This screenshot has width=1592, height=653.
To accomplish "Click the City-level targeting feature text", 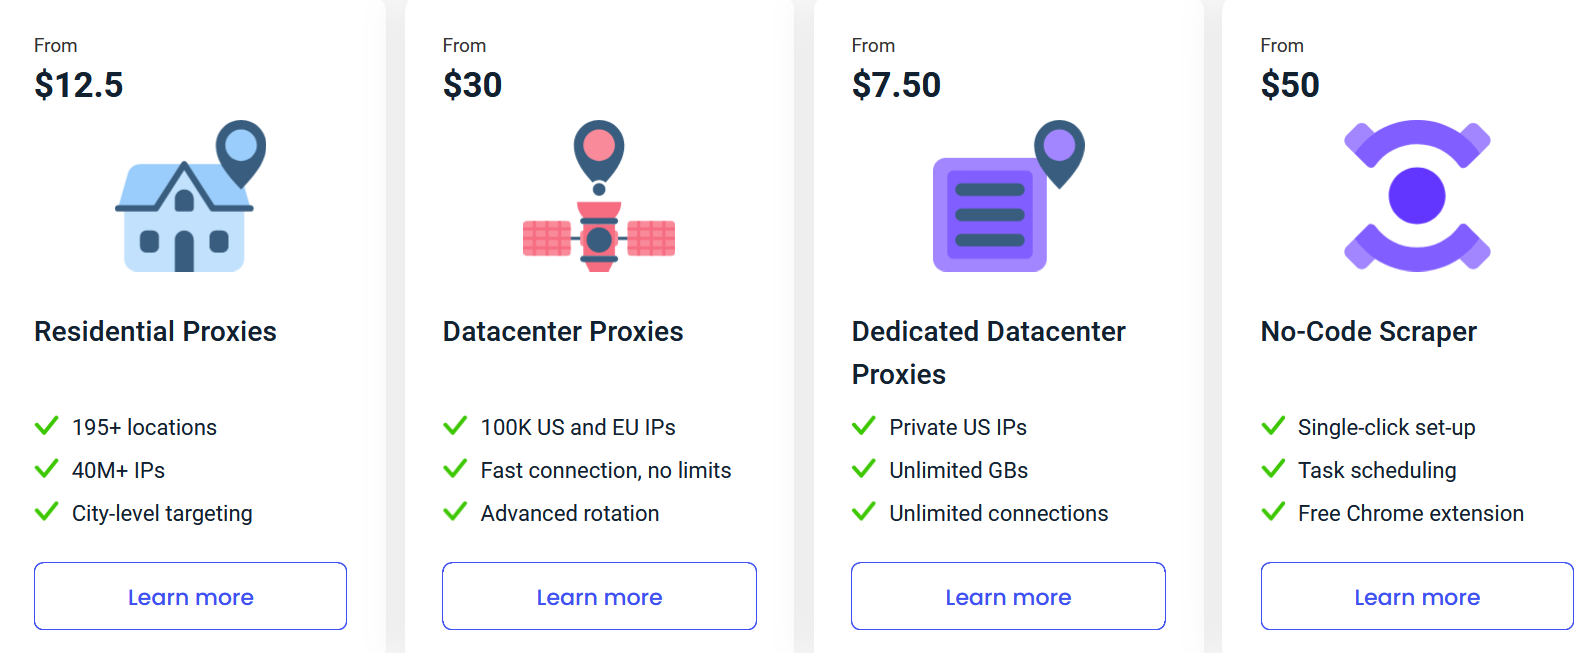I will 162,513.
